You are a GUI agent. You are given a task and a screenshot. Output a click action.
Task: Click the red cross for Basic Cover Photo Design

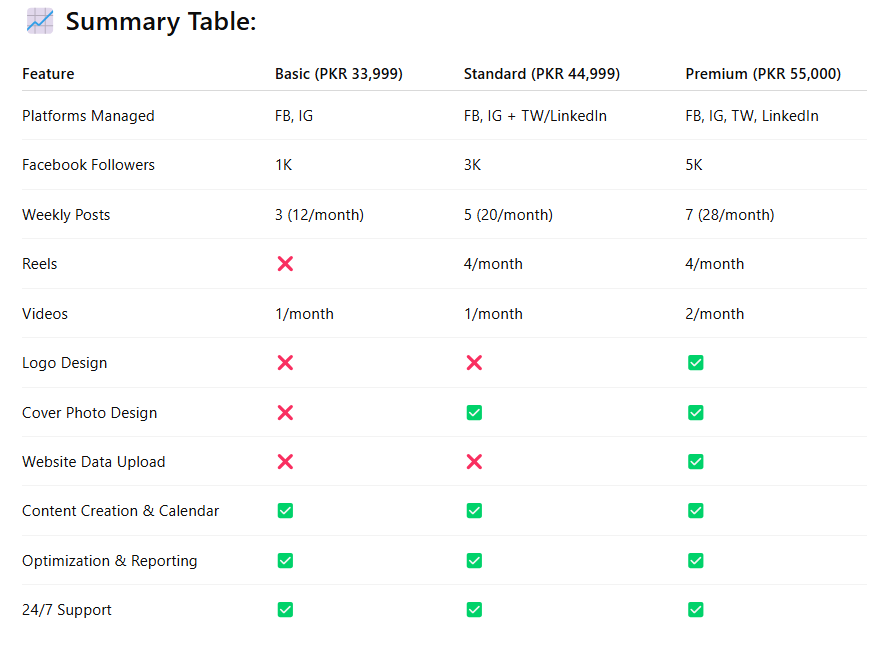(285, 412)
